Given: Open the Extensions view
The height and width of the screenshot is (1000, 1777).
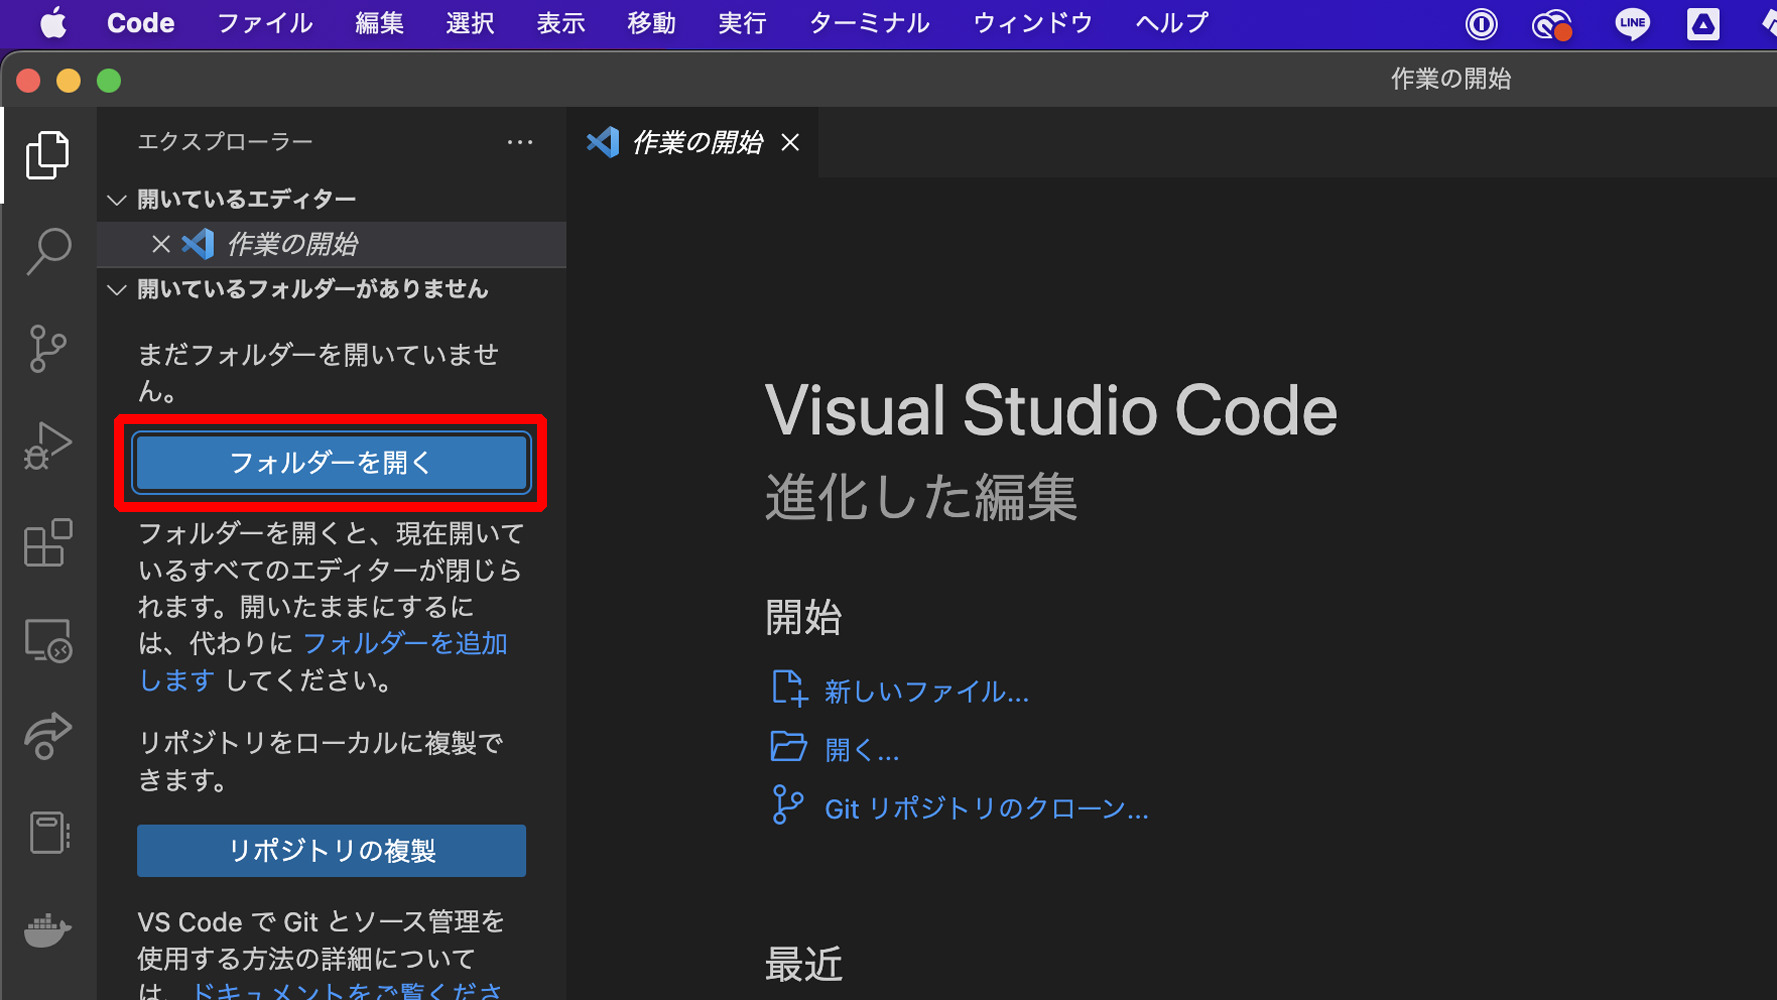Looking at the screenshot, I should [x=47, y=543].
